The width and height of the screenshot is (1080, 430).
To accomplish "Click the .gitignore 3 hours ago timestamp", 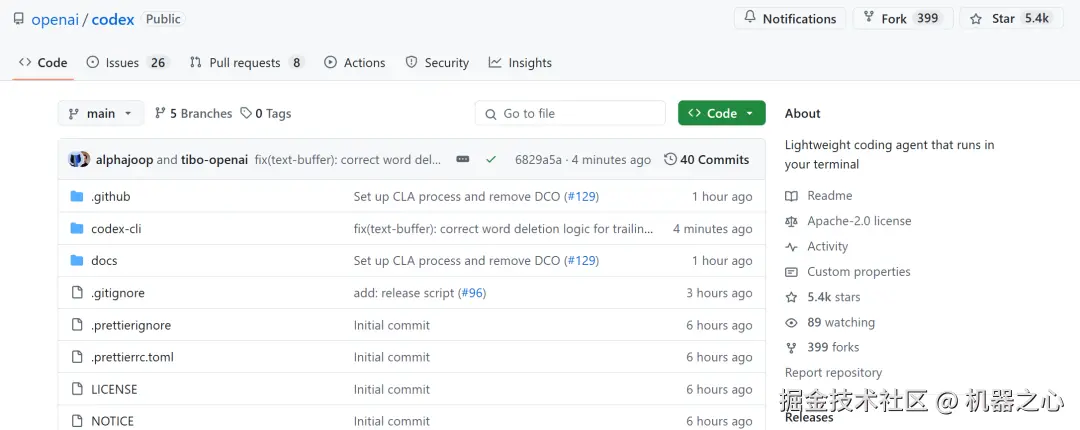I will [x=719, y=293].
